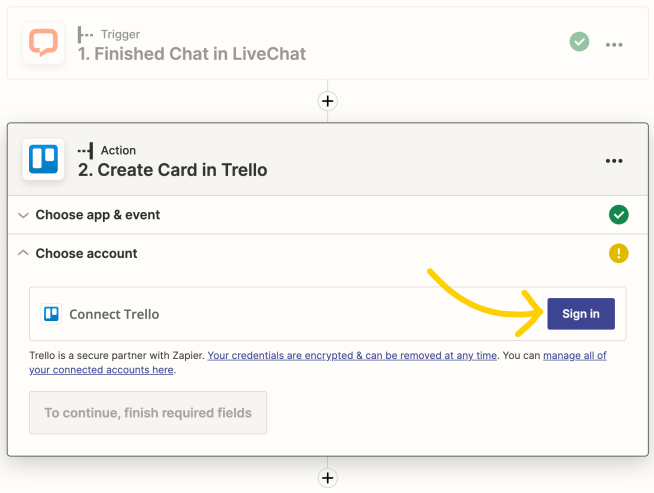
Task: Open the credentials are encrypted link
Action: [352, 355]
